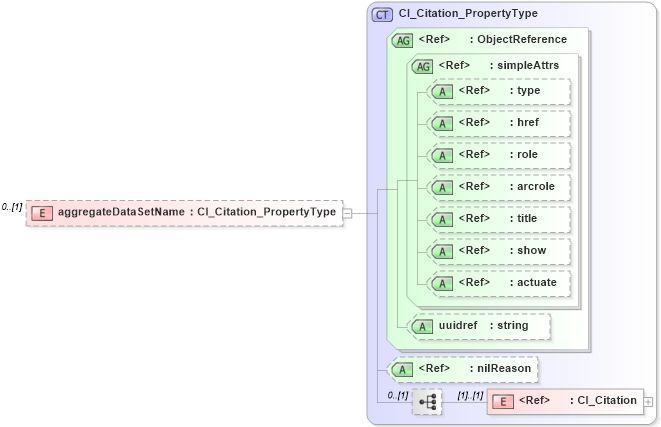The height and width of the screenshot is (427, 661).
Task: Expand the CI_Citation element node
Action: [648, 402]
